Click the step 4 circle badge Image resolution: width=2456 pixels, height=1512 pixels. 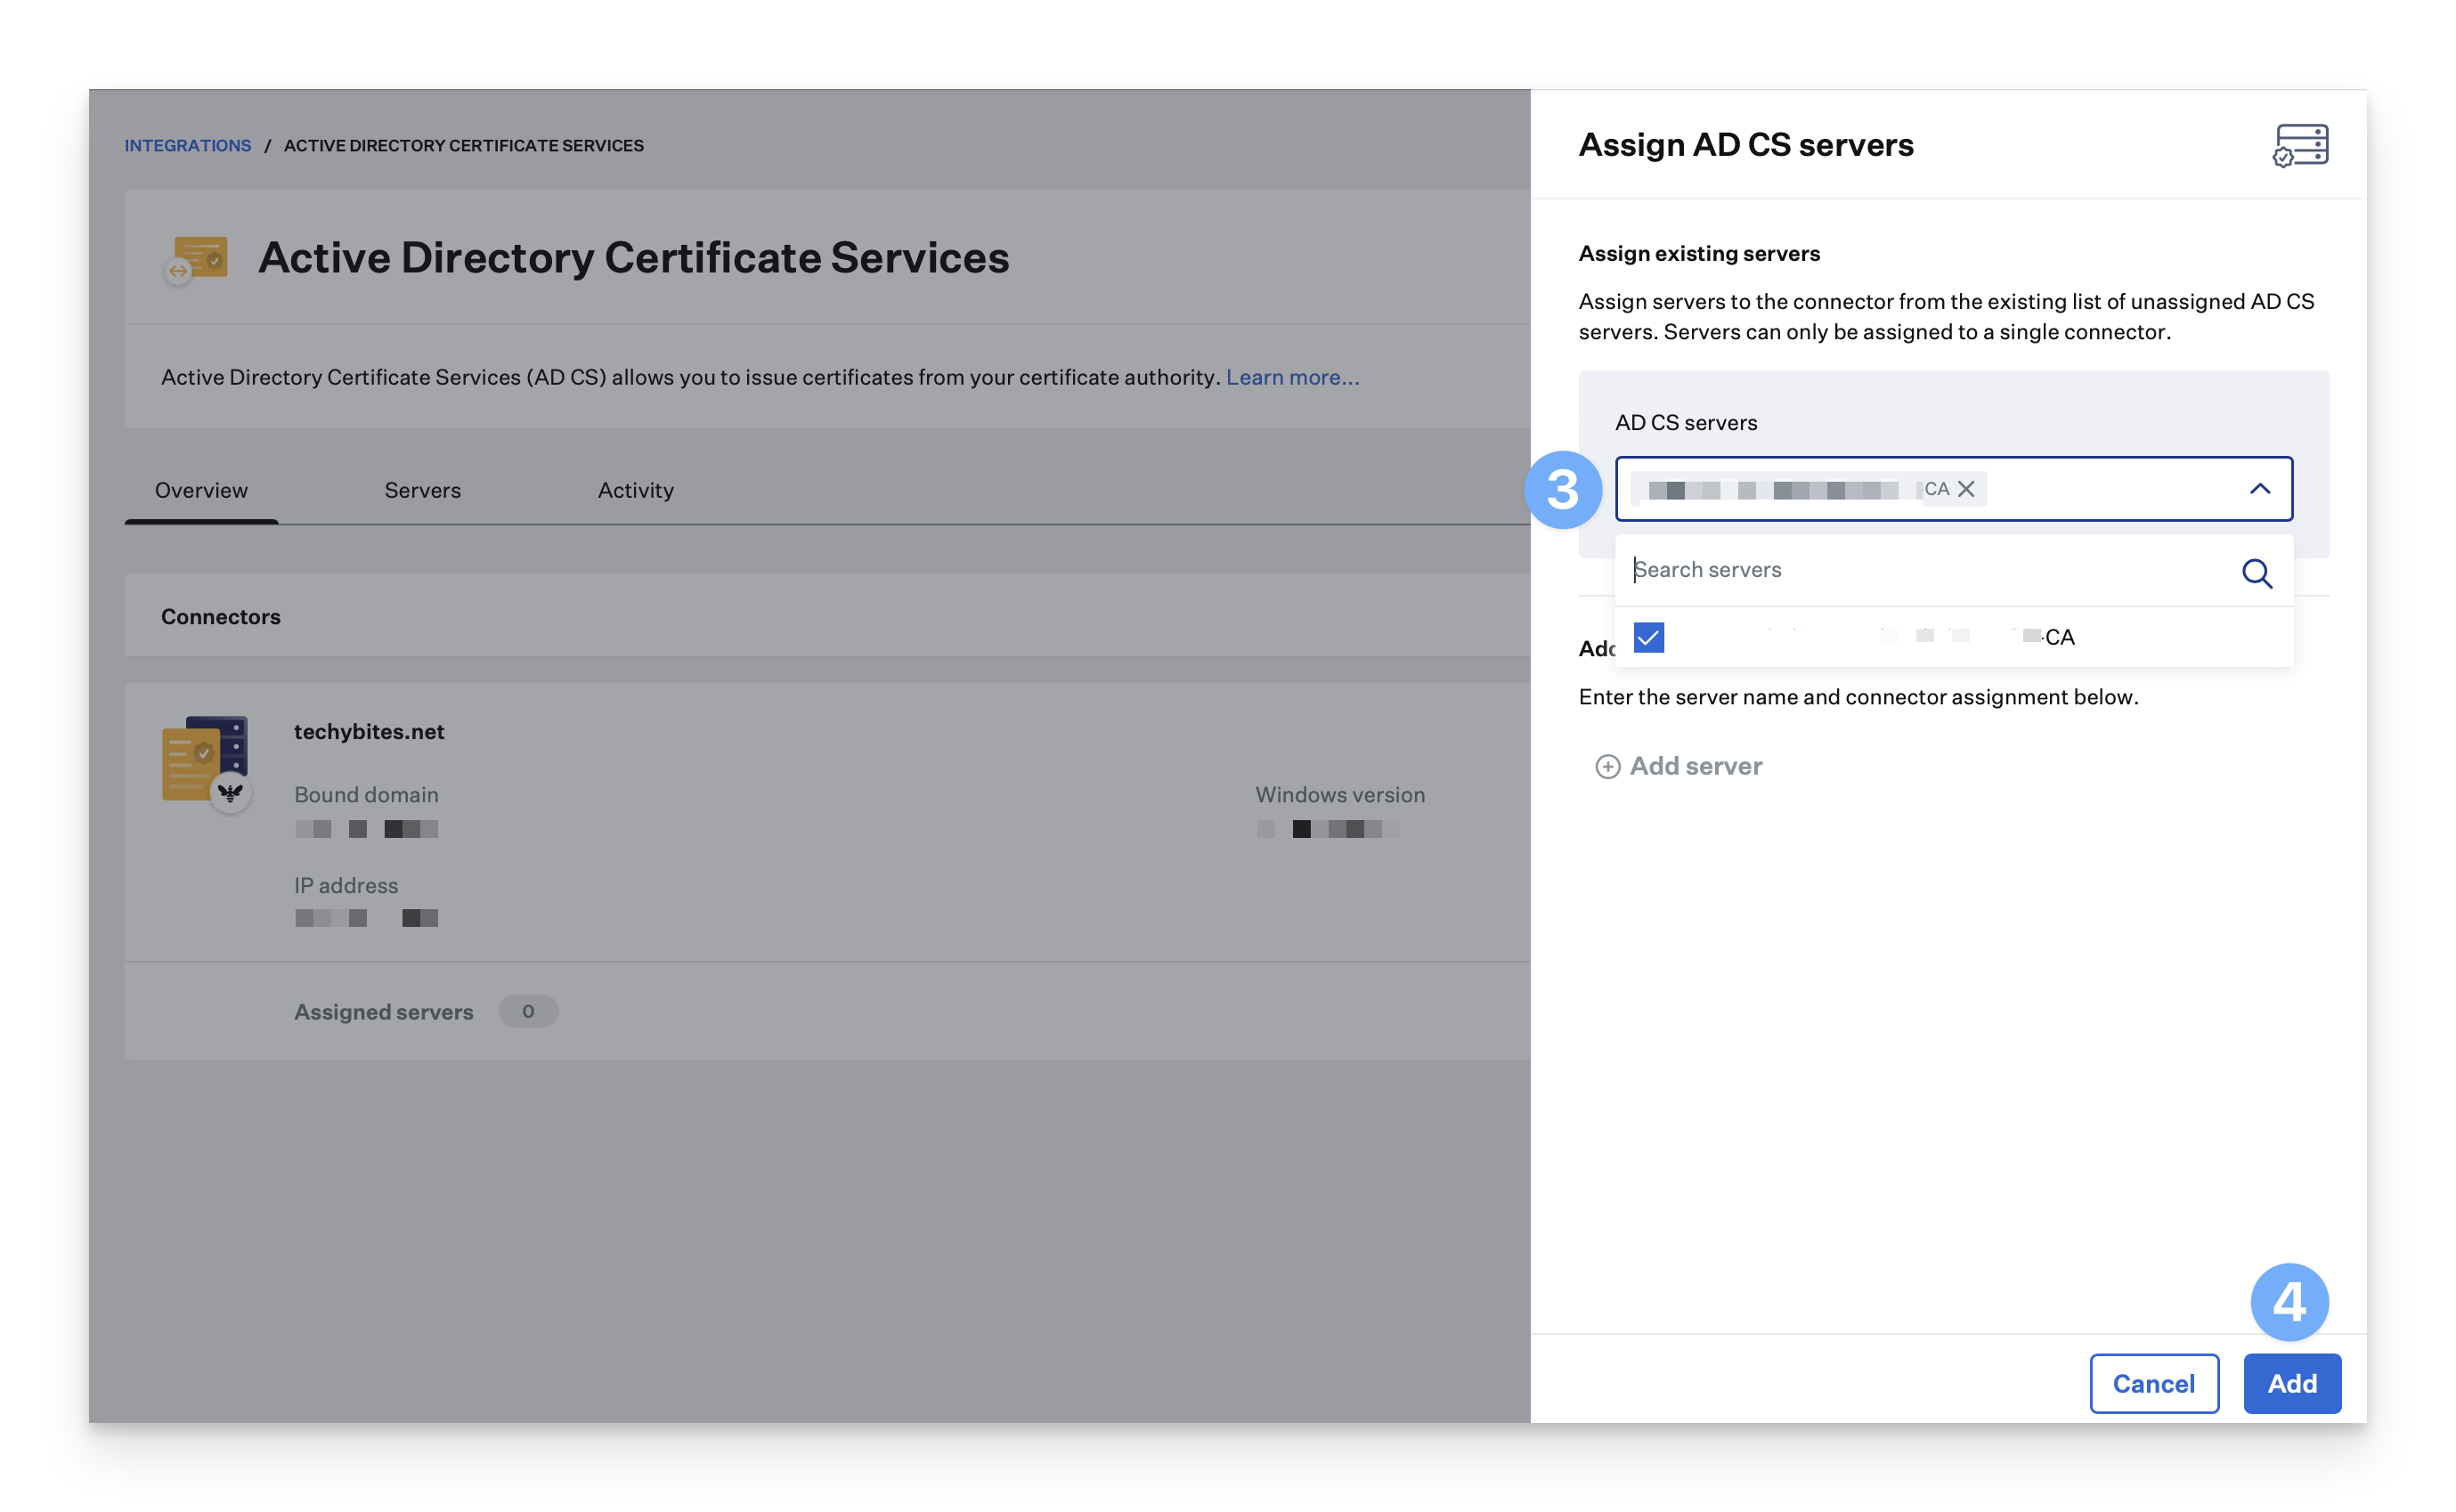[2289, 1302]
